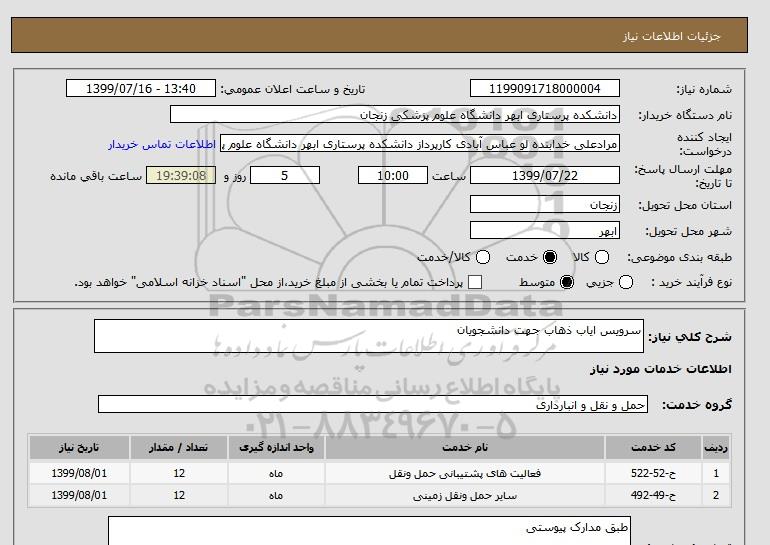This screenshot has width=770, height=545.
Task: Click the تعداد / مقدار column header
Action: click(179, 447)
